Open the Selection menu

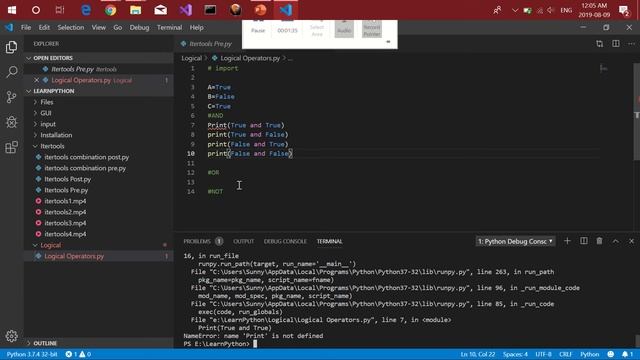71,27
